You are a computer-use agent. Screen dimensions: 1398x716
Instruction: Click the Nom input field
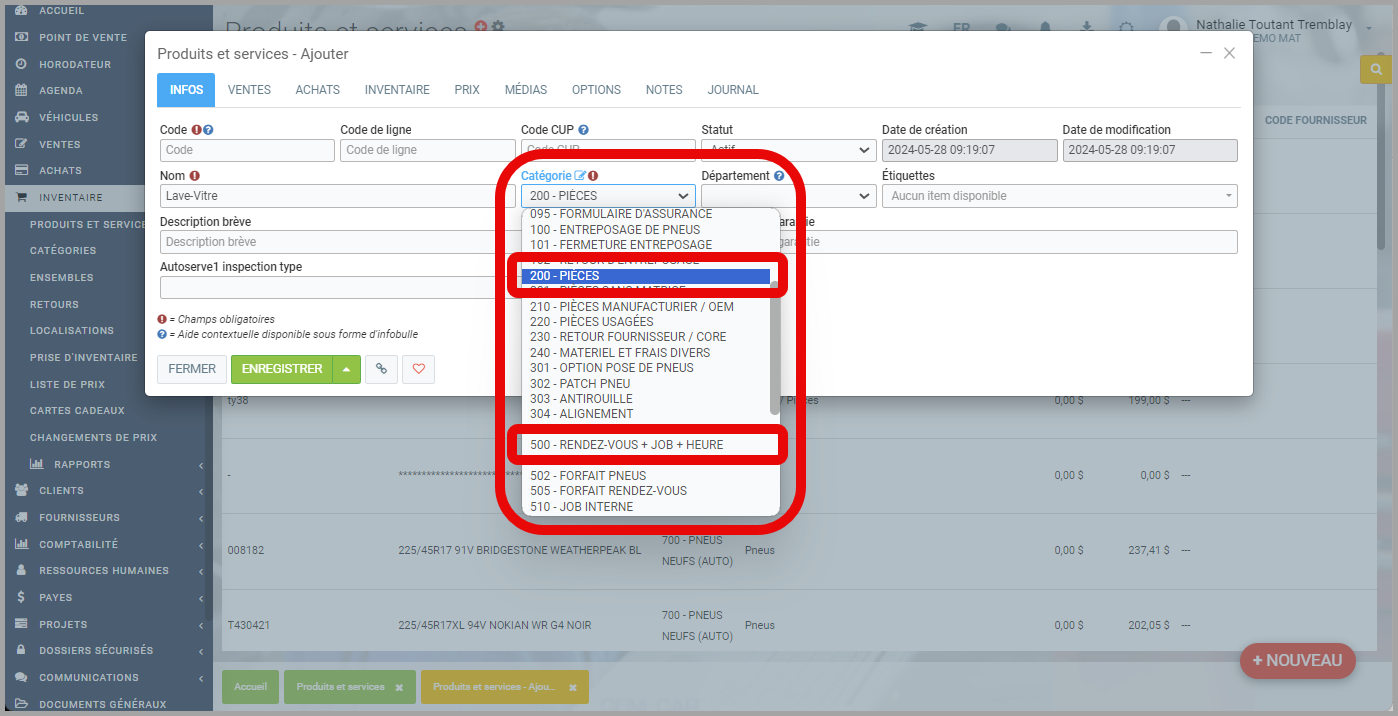[337, 196]
